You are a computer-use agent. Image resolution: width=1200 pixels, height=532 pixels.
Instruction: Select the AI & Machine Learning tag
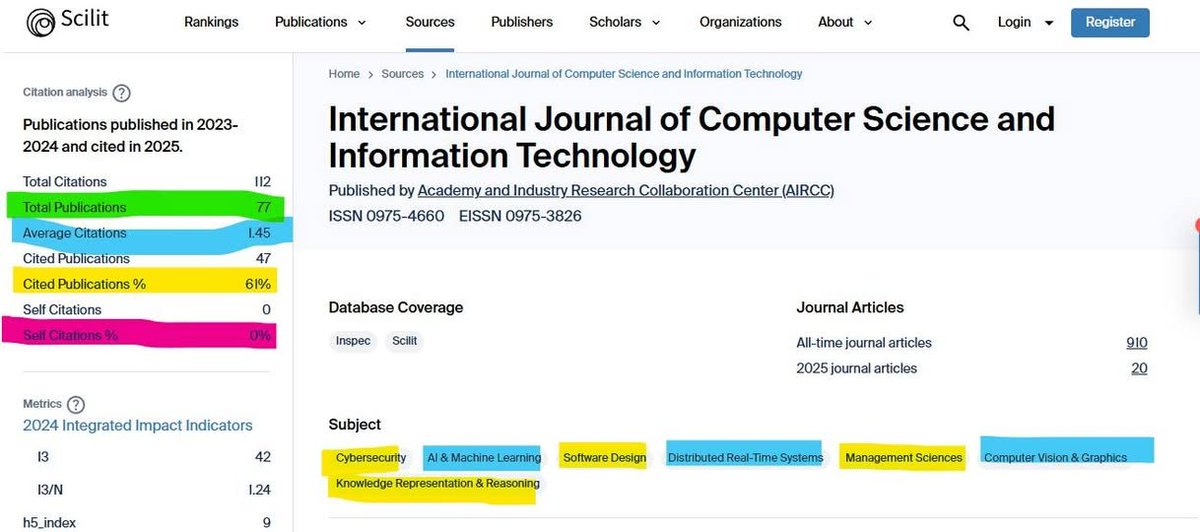pos(484,458)
